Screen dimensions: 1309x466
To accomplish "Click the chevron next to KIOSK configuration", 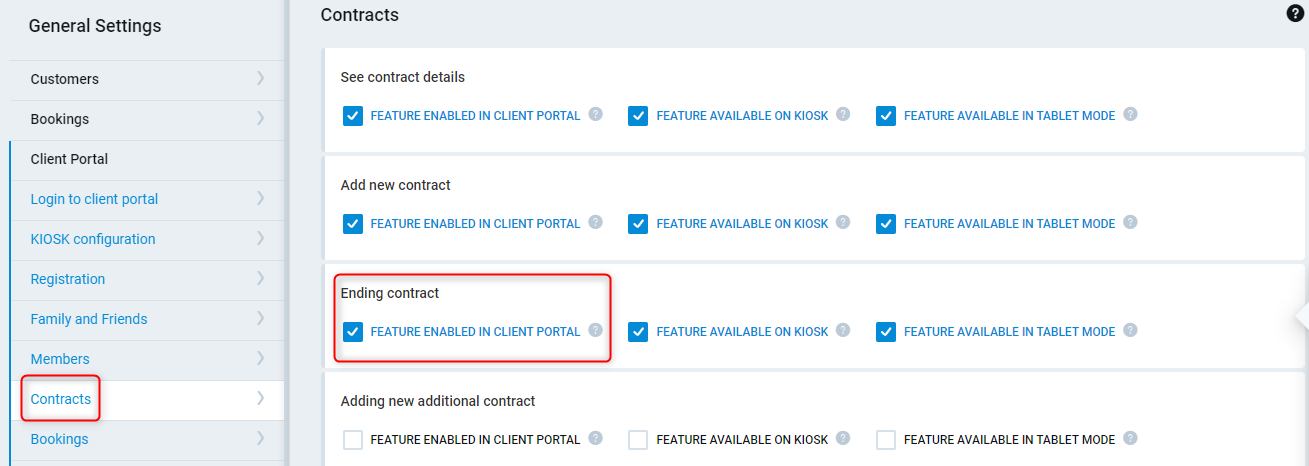I will coord(260,238).
